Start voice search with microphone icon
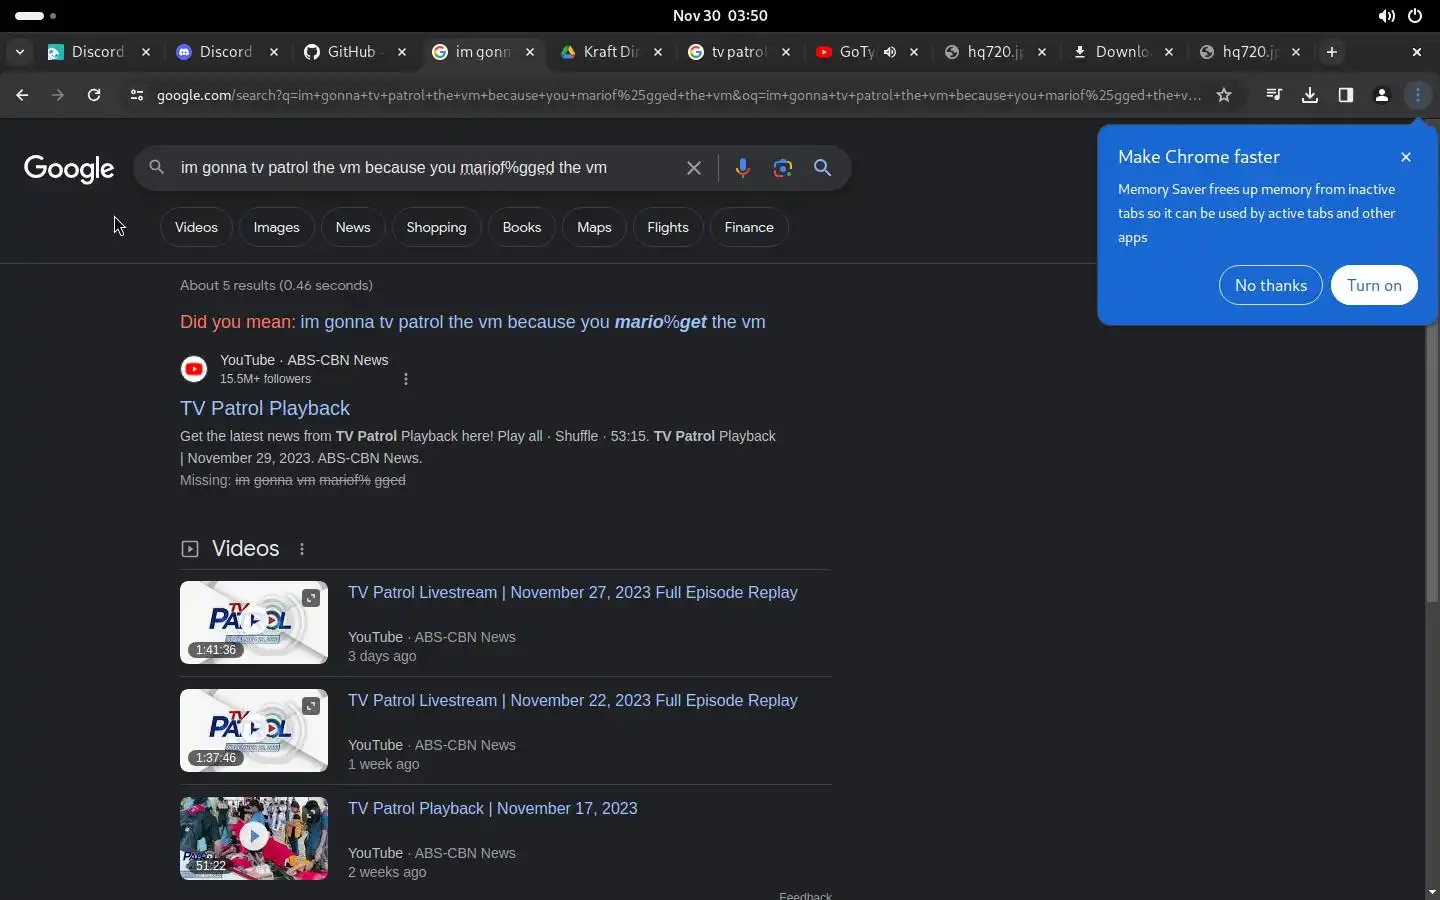The height and width of the screenshot is (900, 1440). [x=742, y=168]
